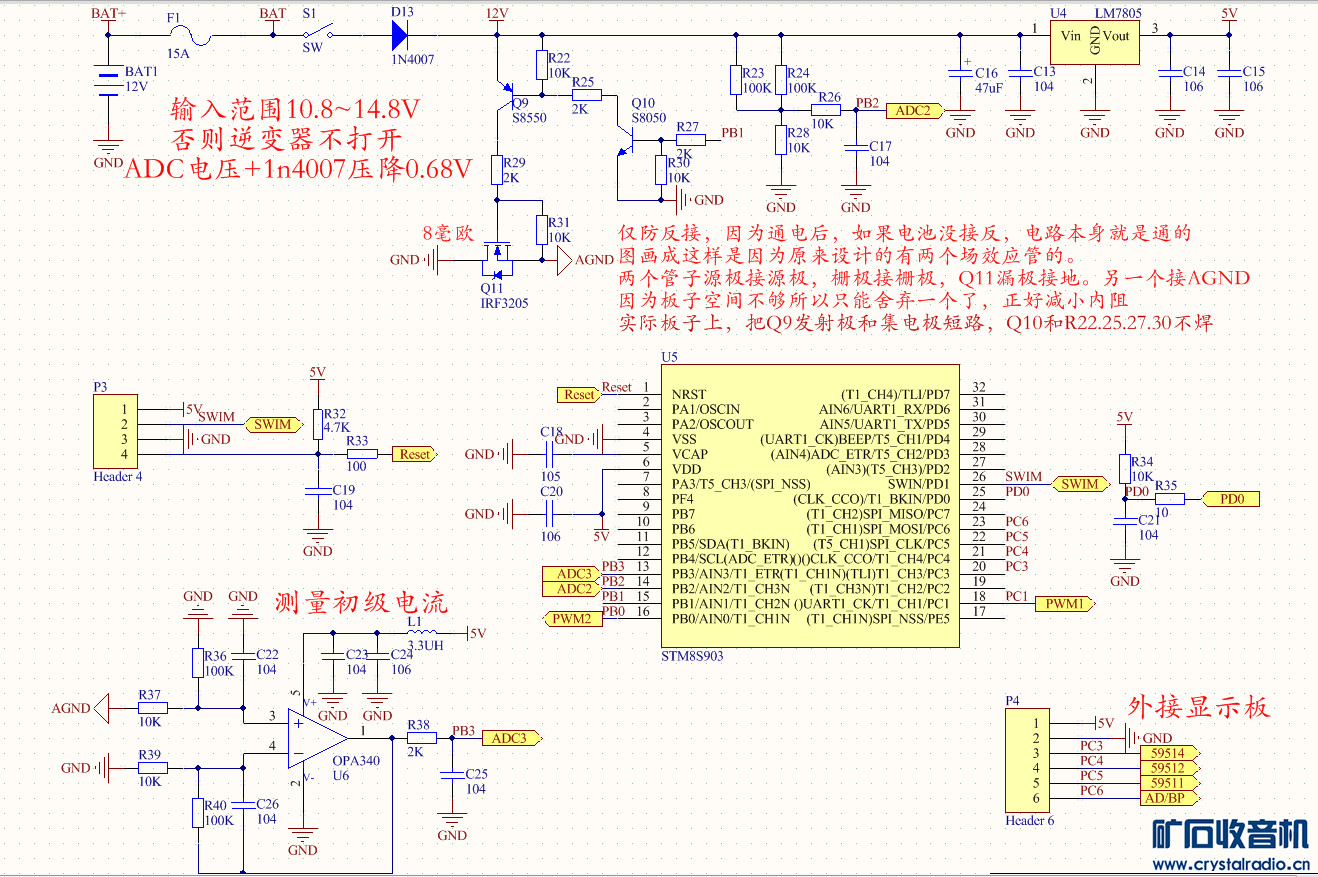This screenshot has width=1318, height=877.
Task: Select the U5 STM8S903 microcontroller body
Action: click(x=809, y=506)
